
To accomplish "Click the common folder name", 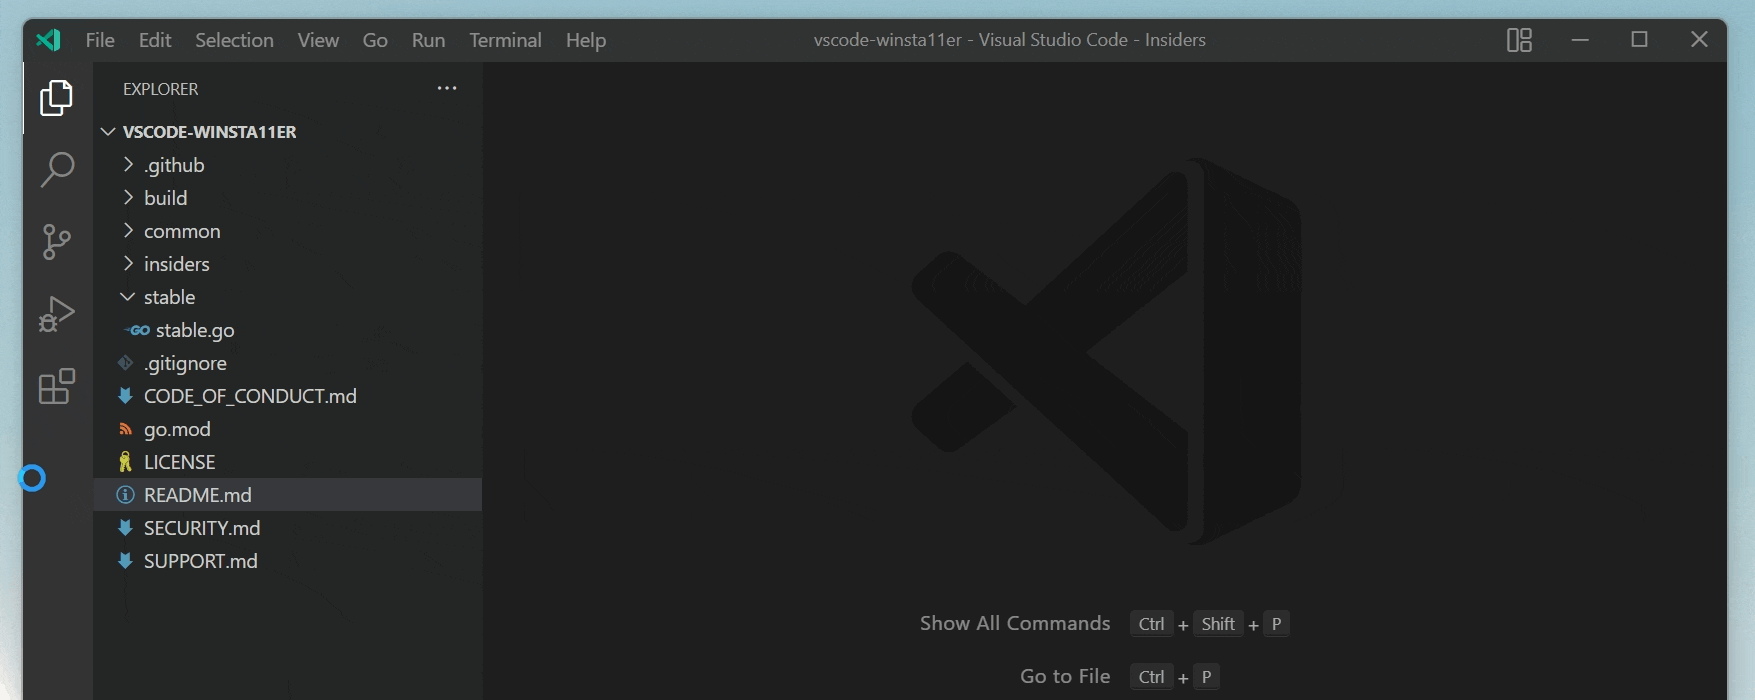I will (182, 231).
